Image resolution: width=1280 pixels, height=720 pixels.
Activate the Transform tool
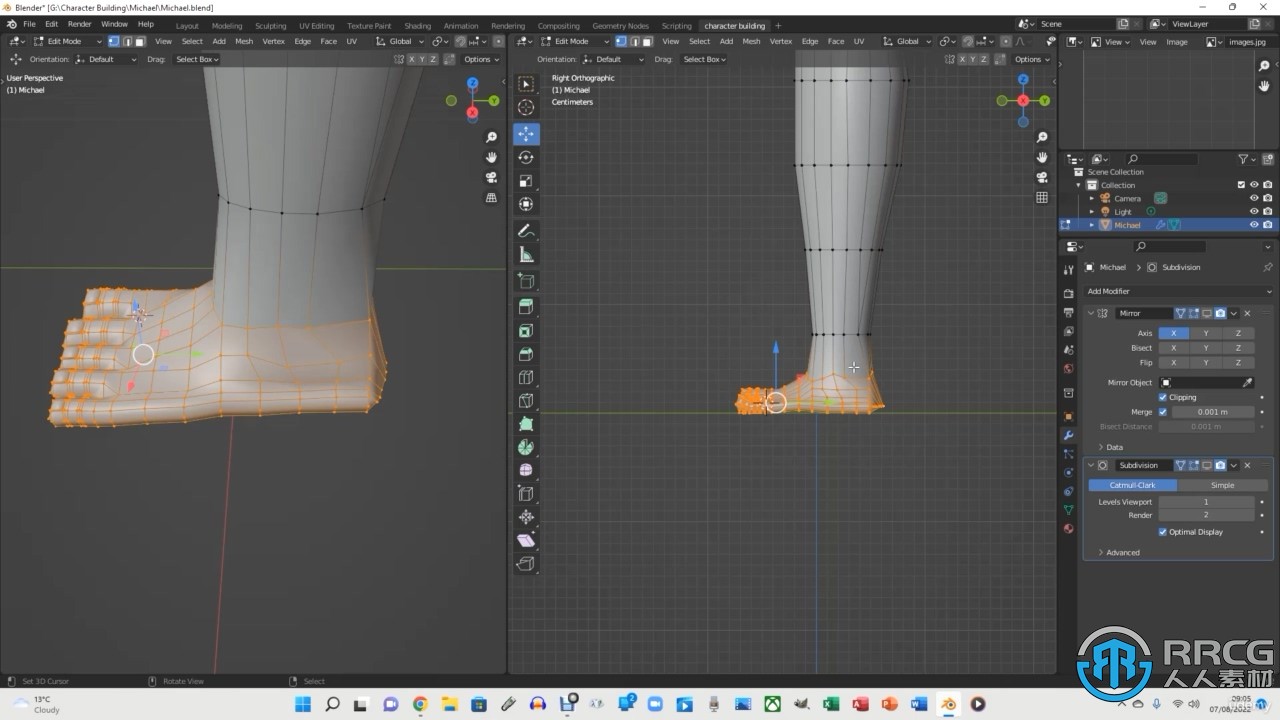point(526,204)
